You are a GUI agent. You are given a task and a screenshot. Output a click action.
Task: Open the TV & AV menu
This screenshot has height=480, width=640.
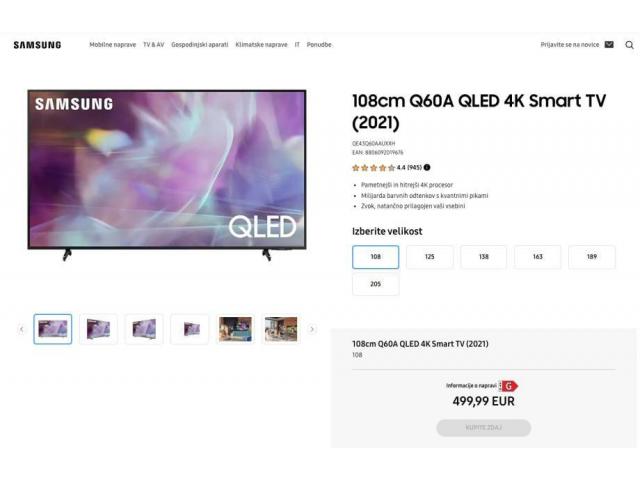153,45
